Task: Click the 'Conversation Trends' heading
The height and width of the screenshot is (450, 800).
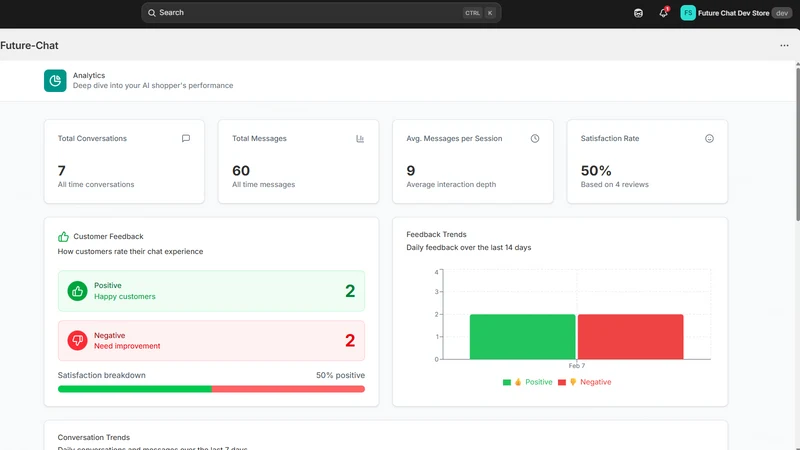Action: 94,437
